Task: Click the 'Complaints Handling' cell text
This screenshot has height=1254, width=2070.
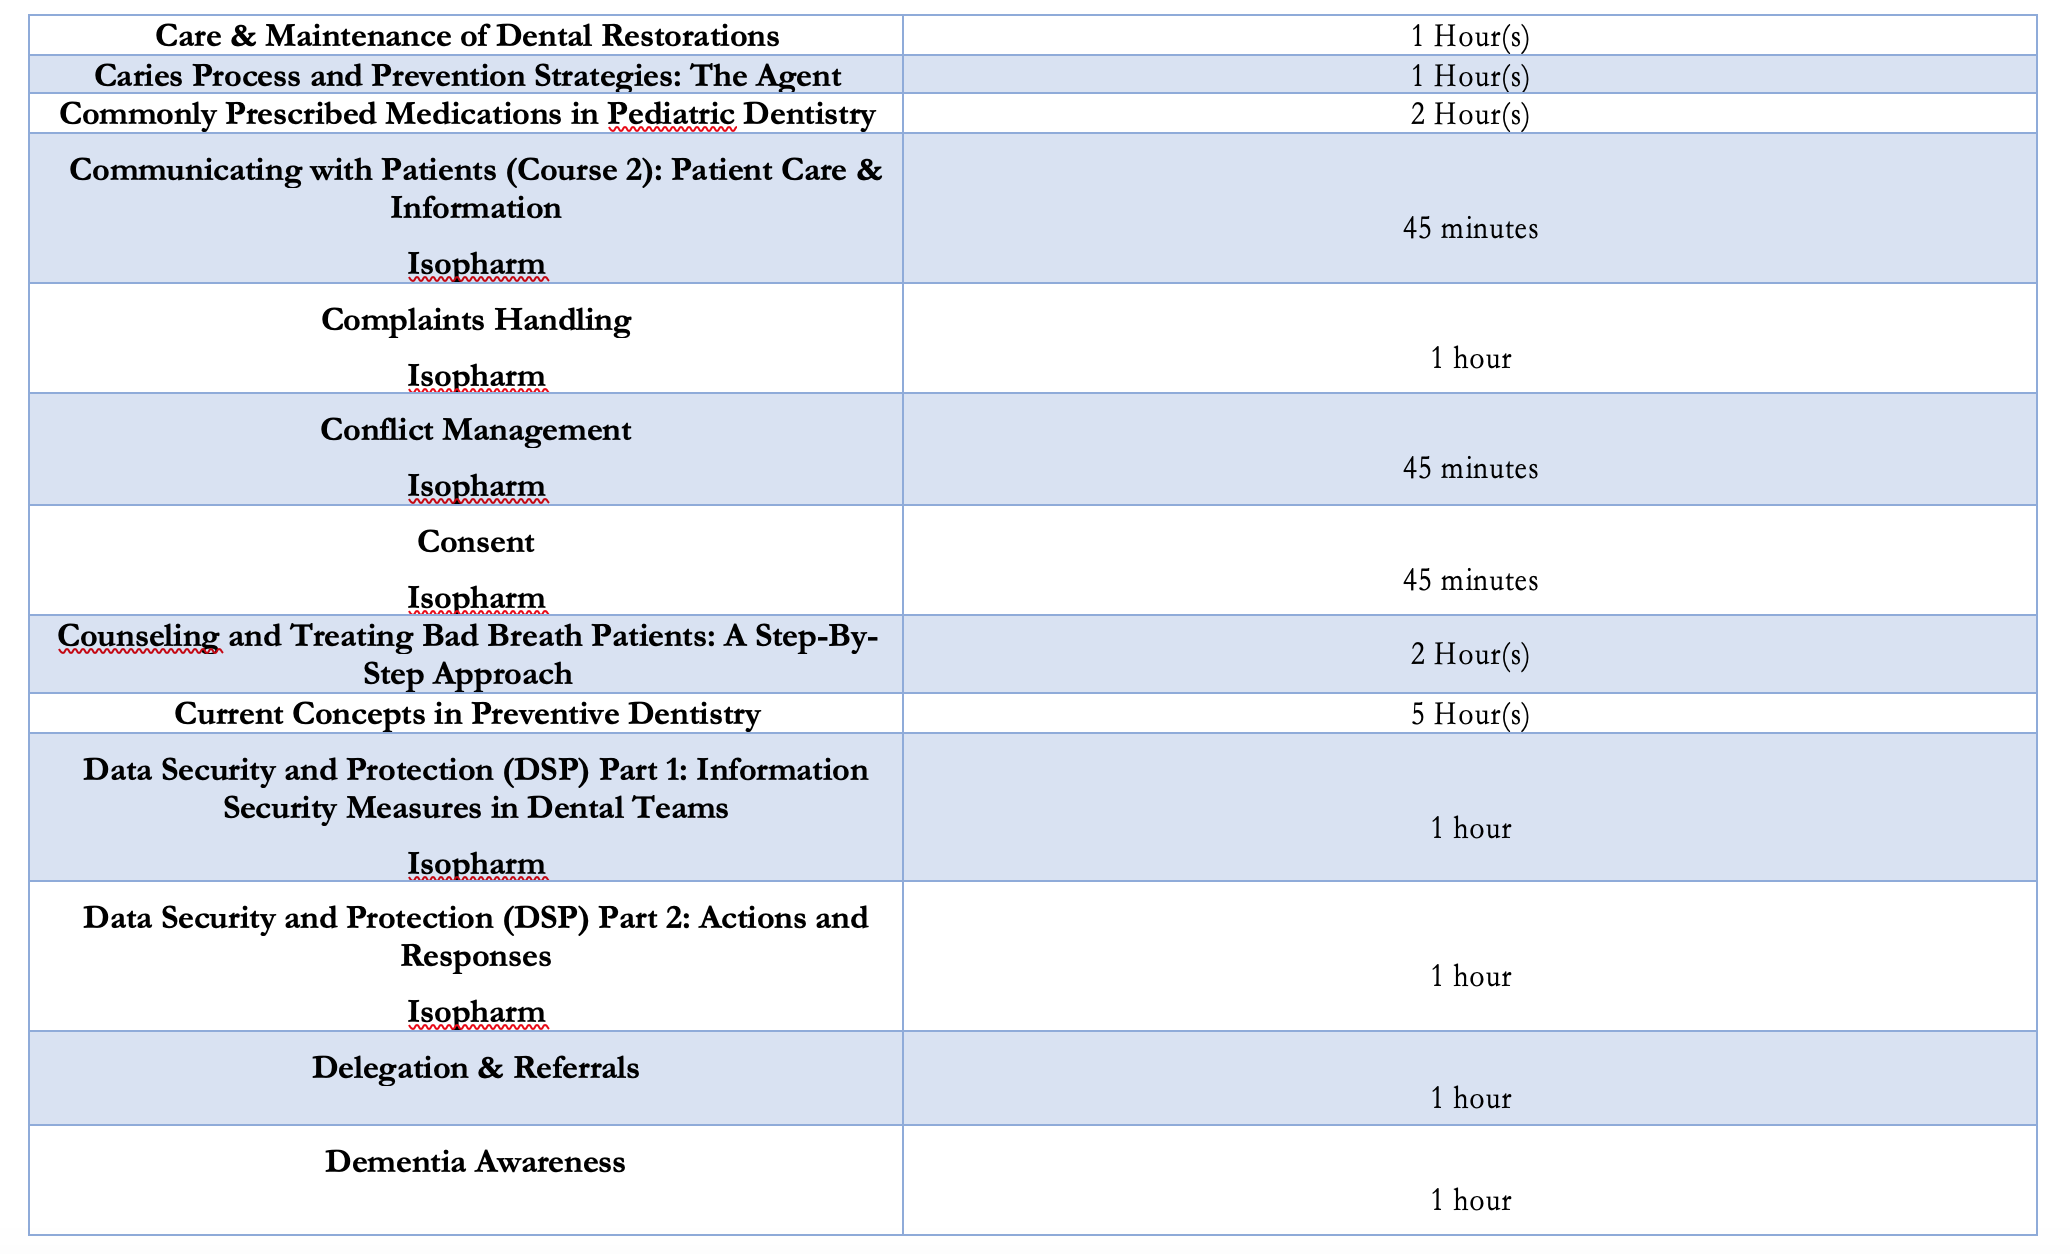Action: tap(476, 320)
